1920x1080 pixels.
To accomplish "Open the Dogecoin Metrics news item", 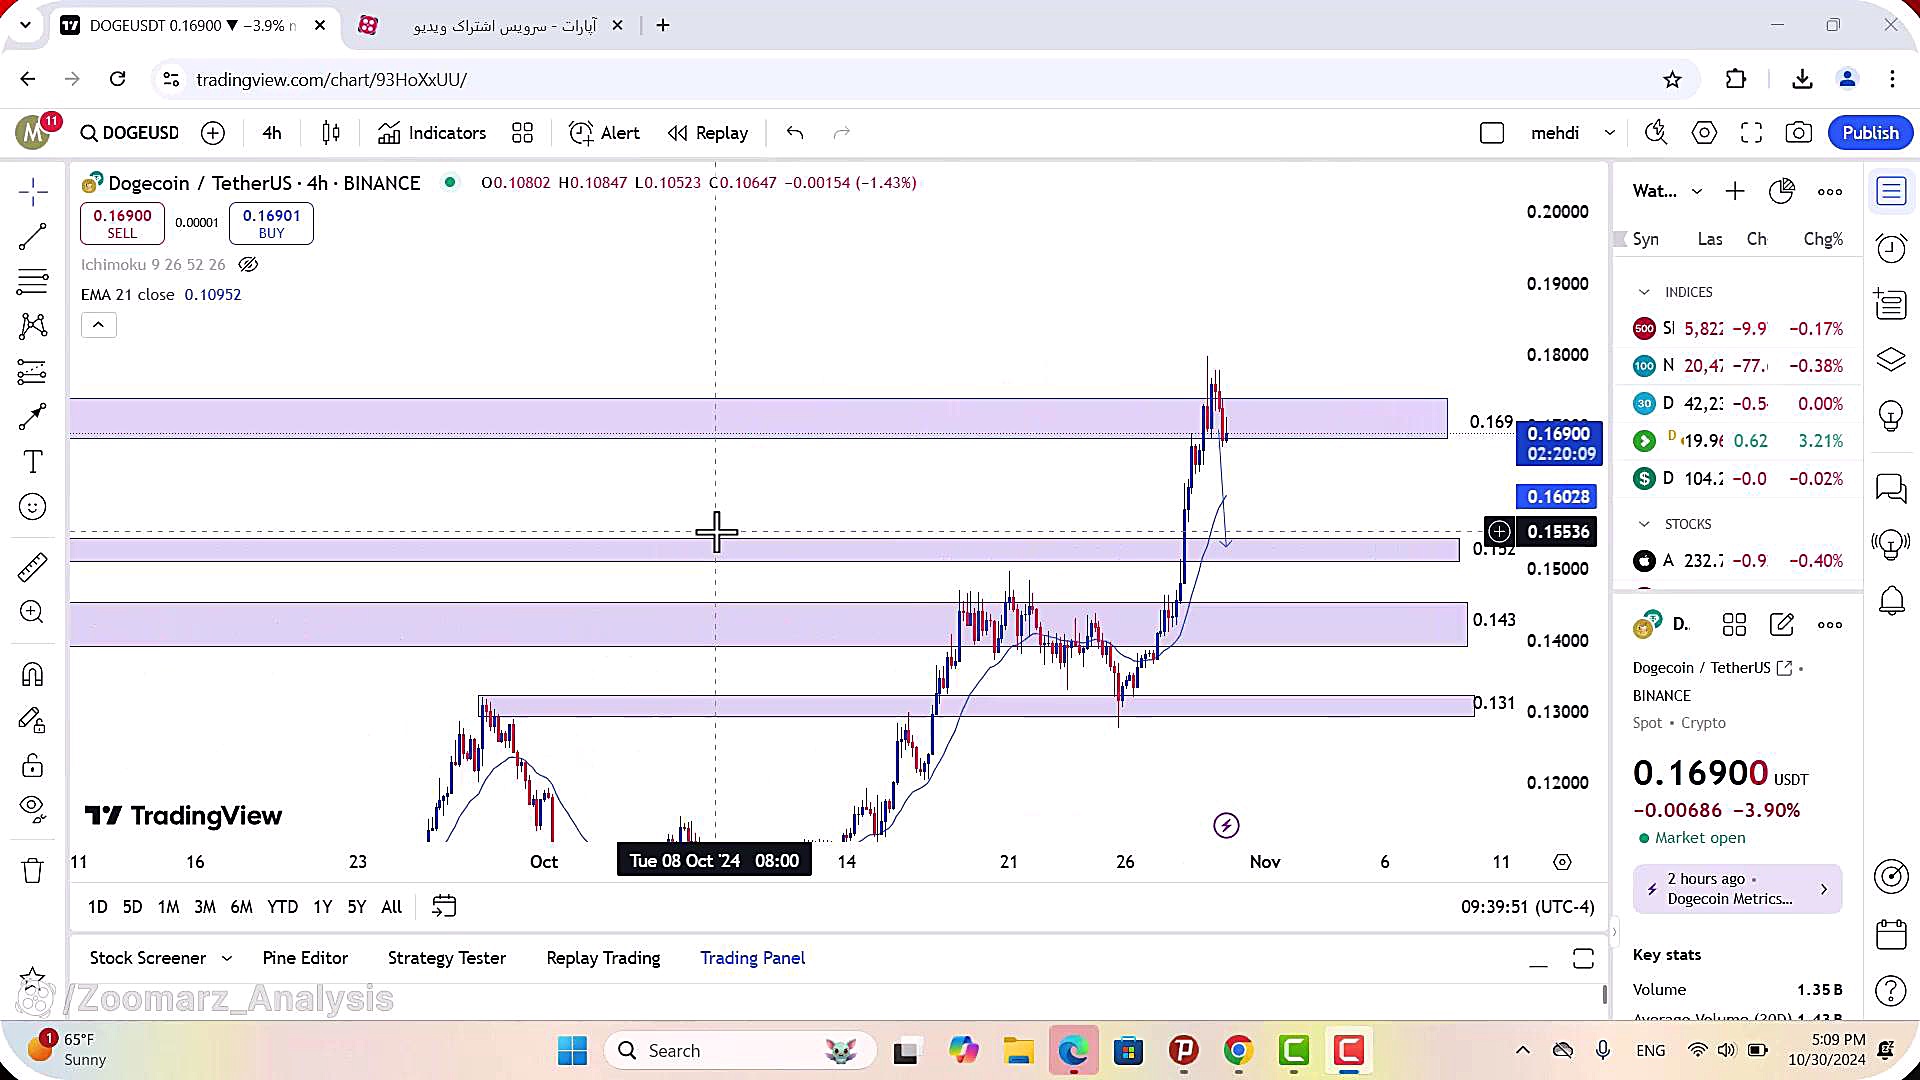I will click(x=1737, y=889).
